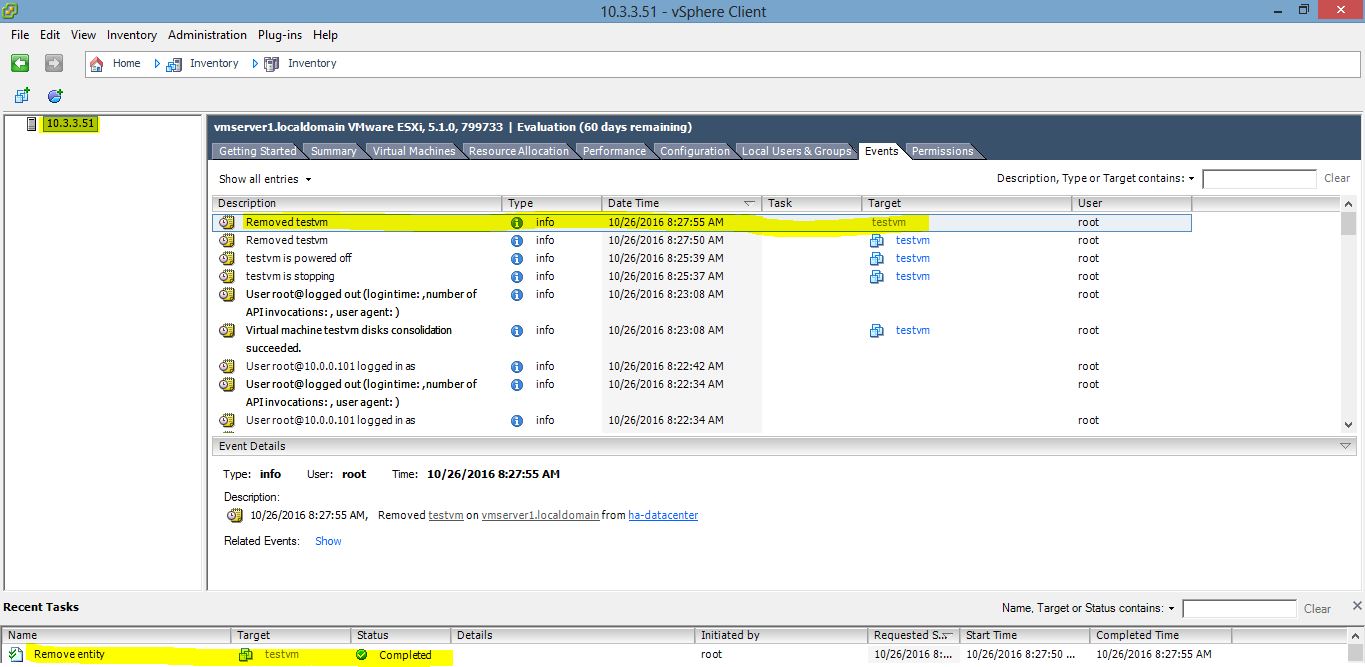This screenshot has width=1365, height=667.
Task: Open vmserver1.localdomain link in Event Details
Action: pyautogui.click(x=540, y=515)
